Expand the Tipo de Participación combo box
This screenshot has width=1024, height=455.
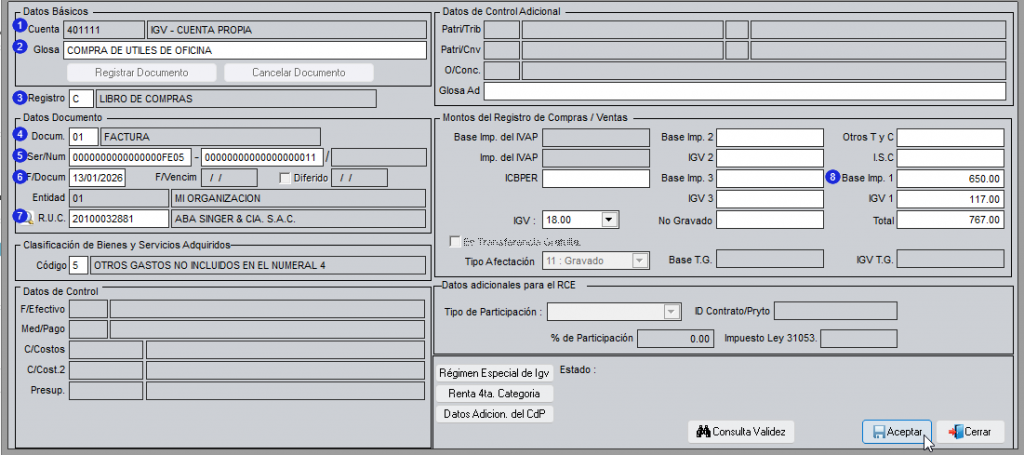pyautogui.click(x=671, y=312)
